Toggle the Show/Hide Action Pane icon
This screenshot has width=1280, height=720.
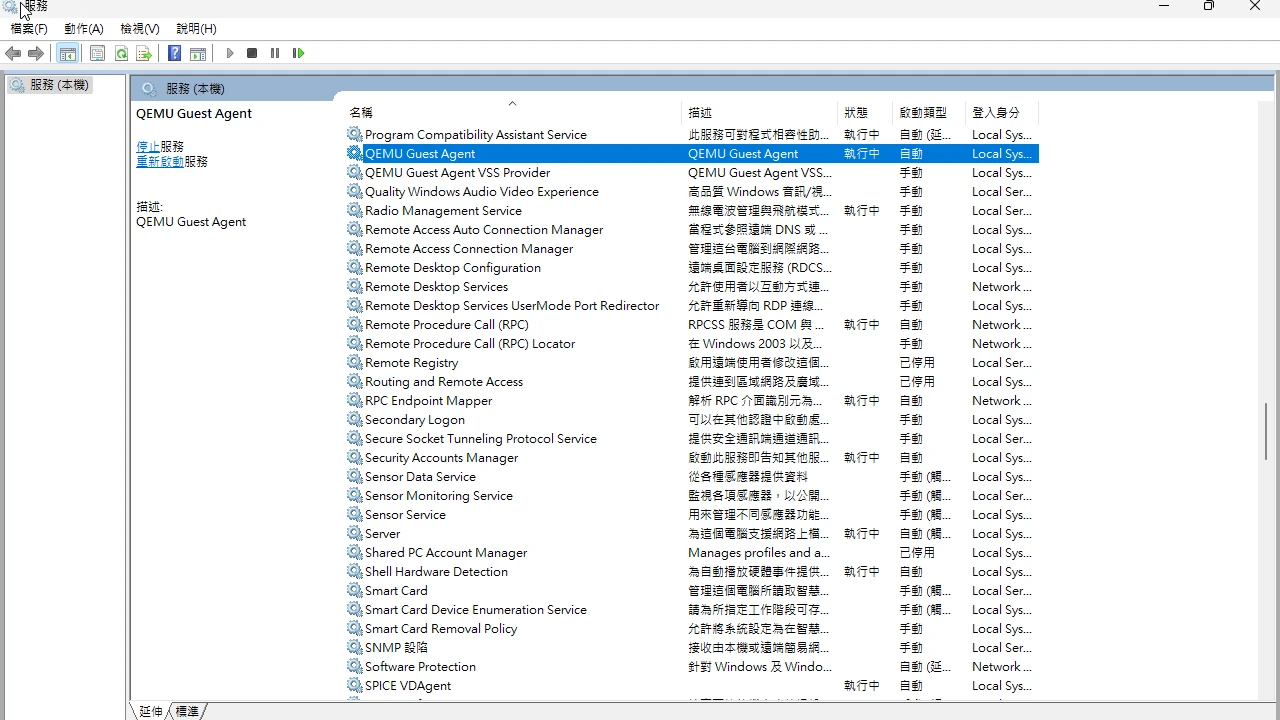(198, 53)
